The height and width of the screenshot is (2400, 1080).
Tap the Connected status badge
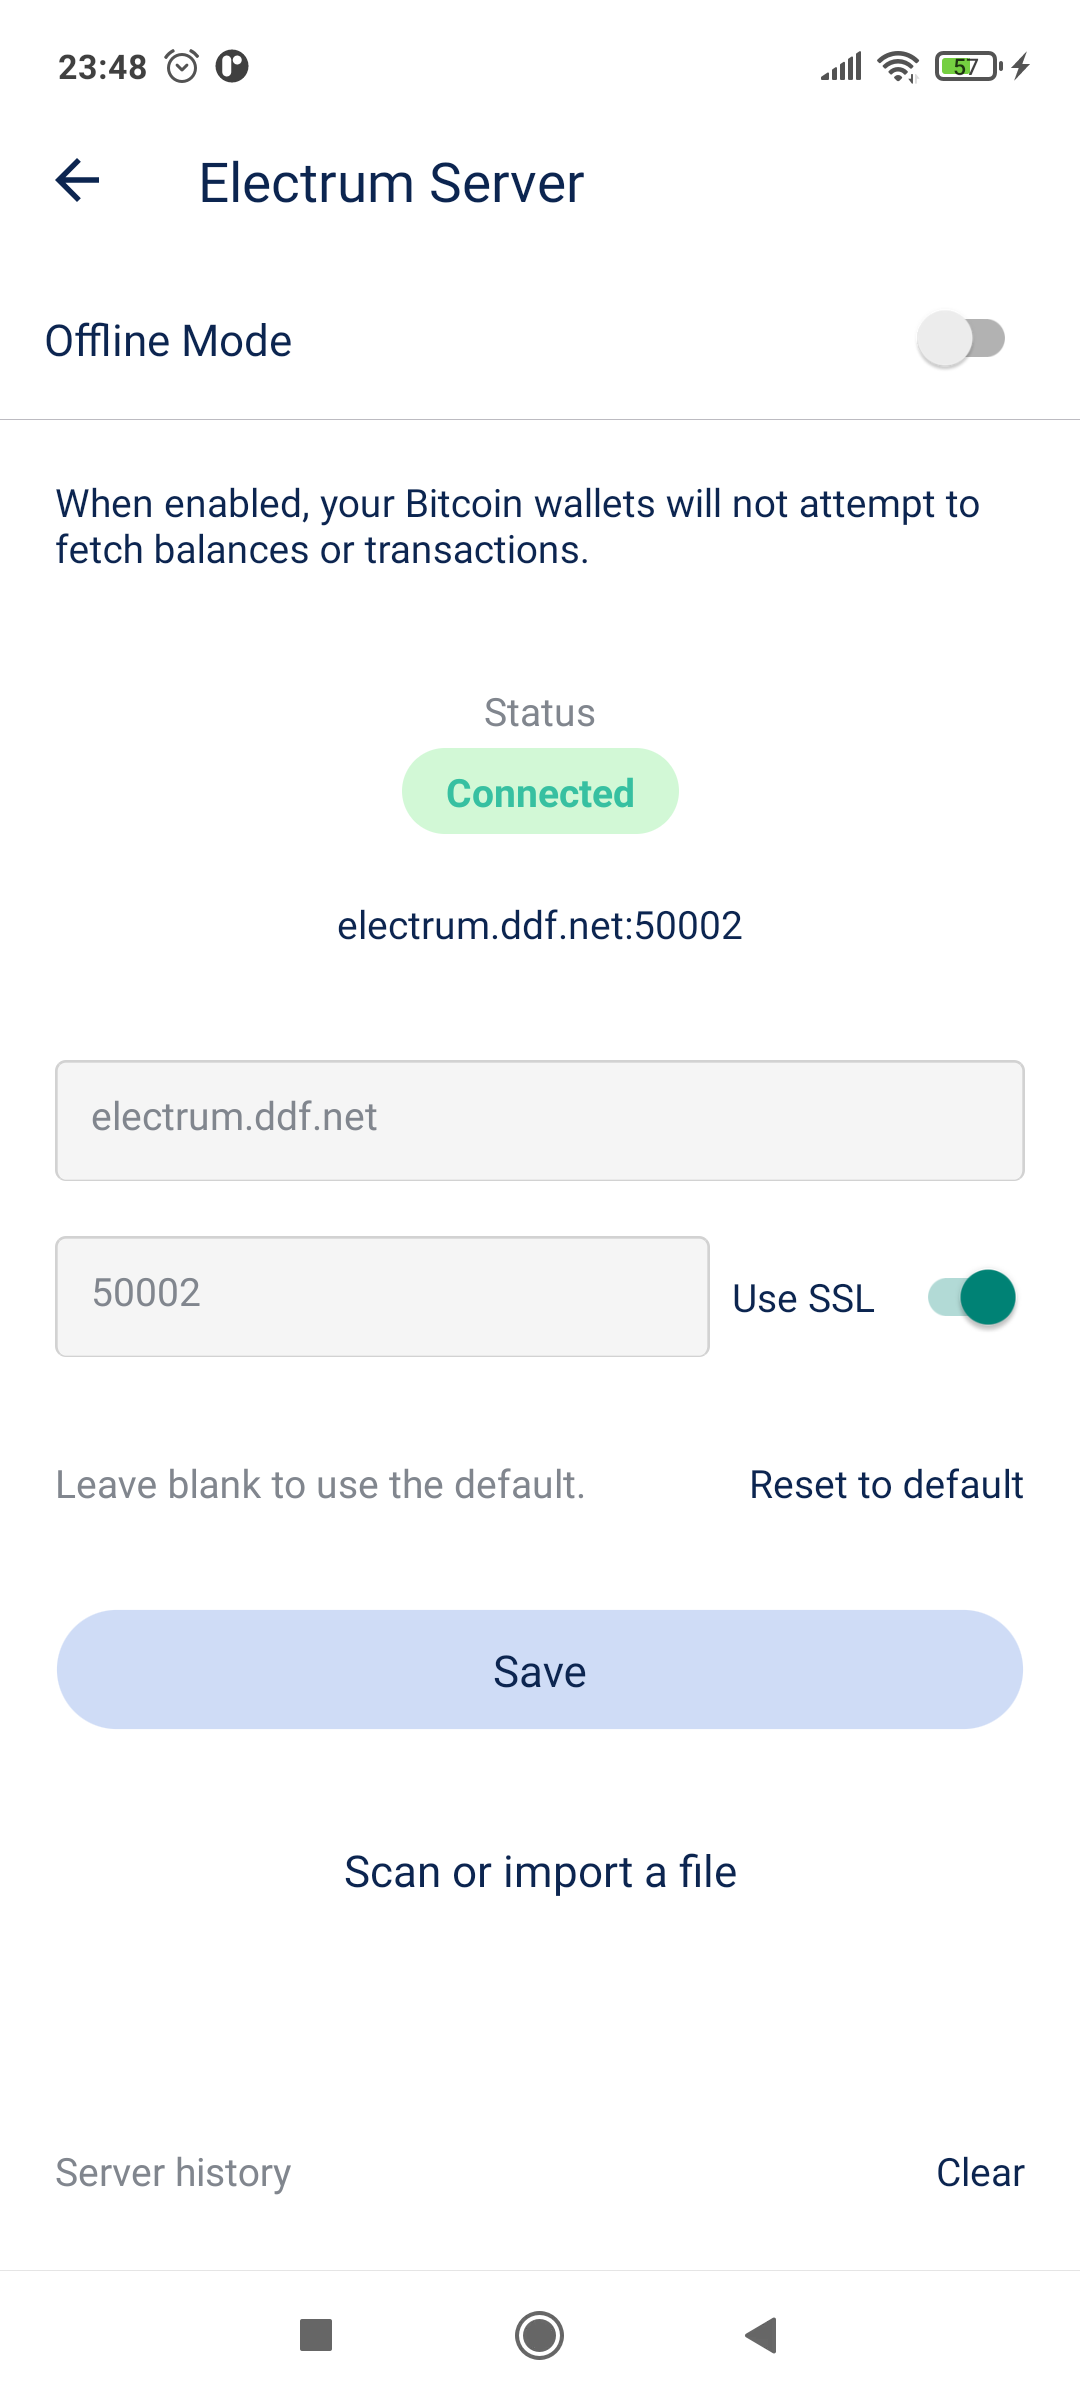[540, 792]
